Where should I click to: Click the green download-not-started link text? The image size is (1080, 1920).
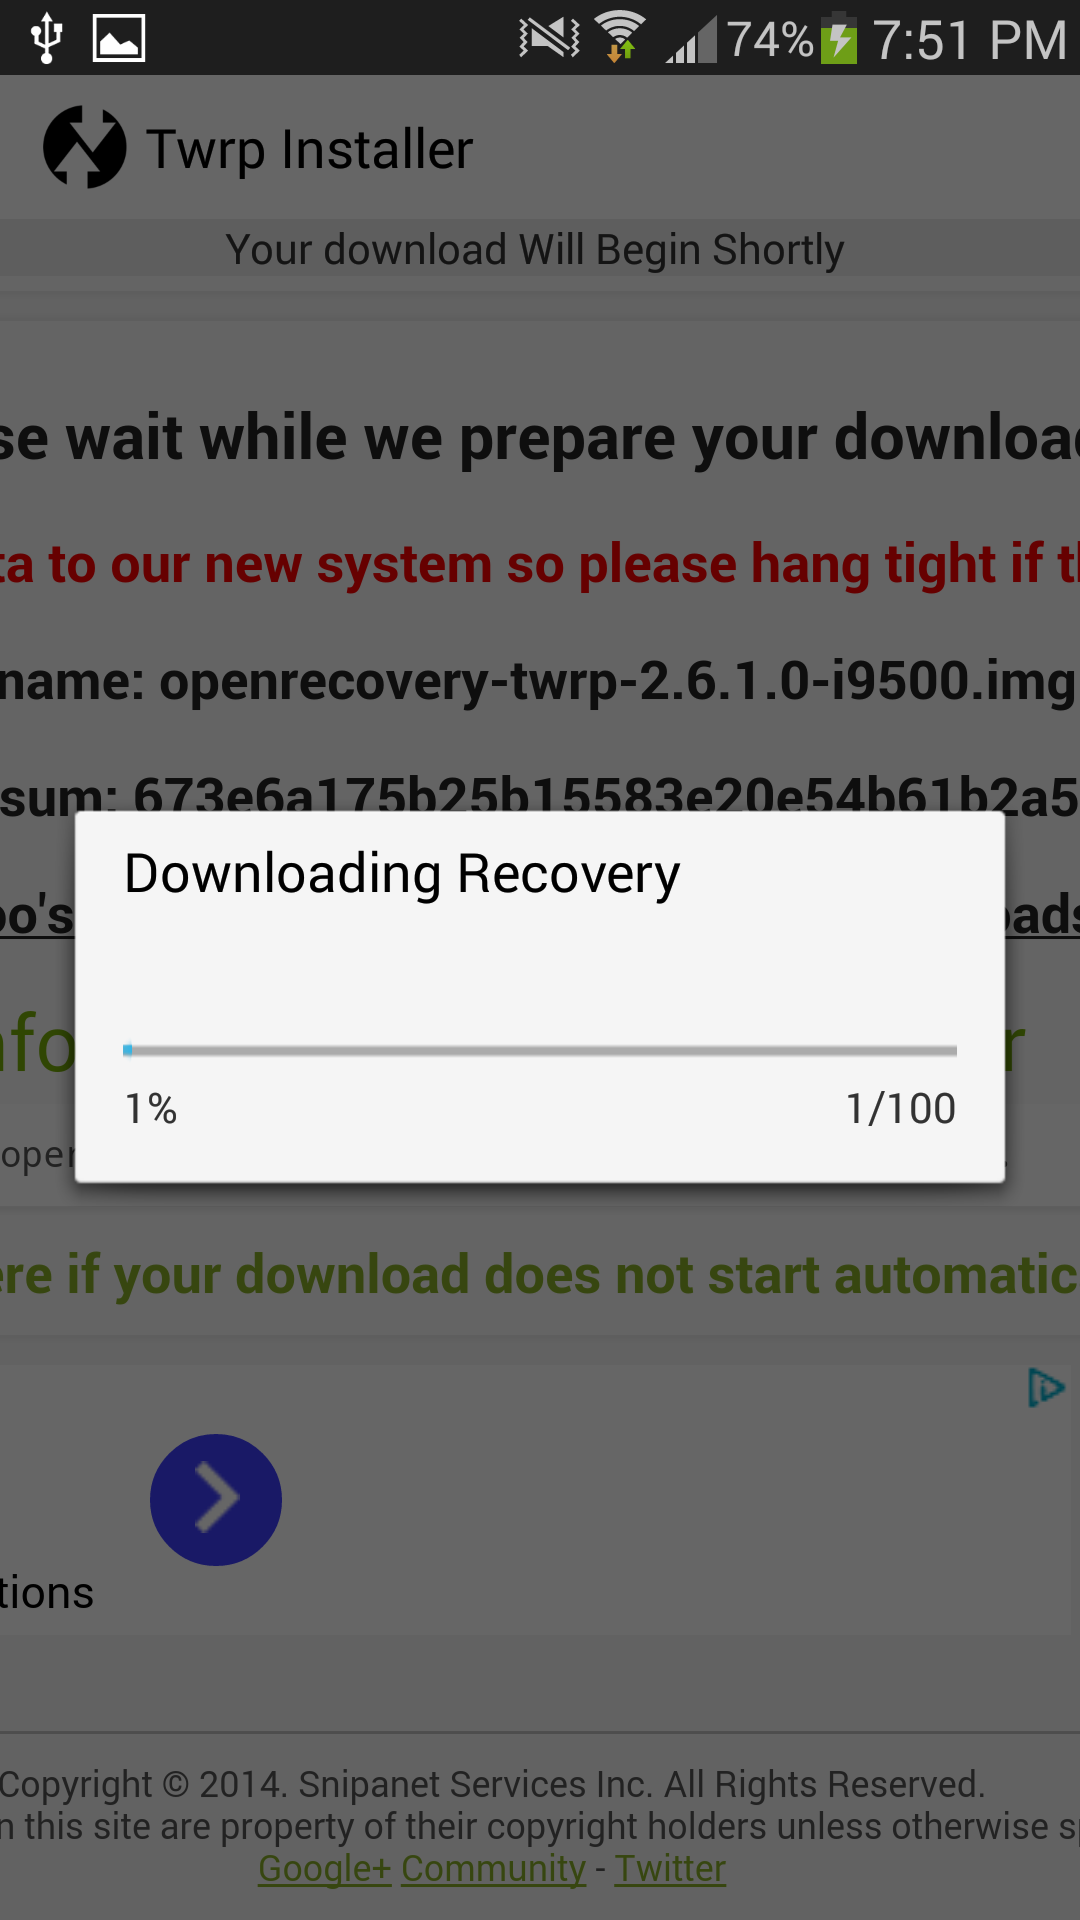pos(540,1275)
